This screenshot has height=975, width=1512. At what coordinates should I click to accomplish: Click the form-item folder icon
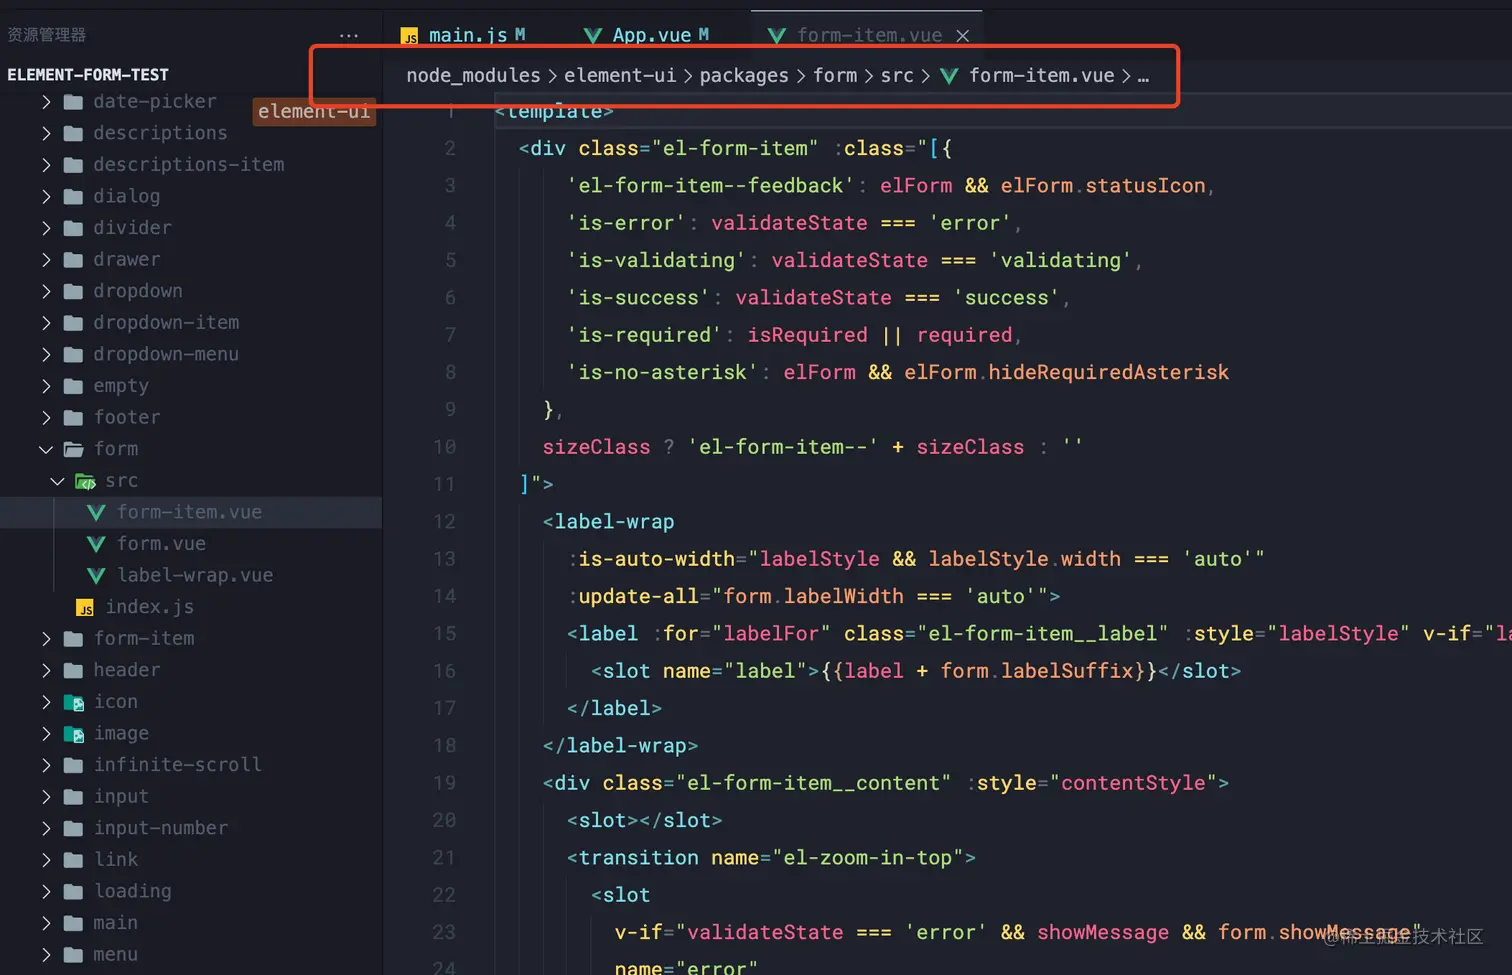(x=73, y=639)
